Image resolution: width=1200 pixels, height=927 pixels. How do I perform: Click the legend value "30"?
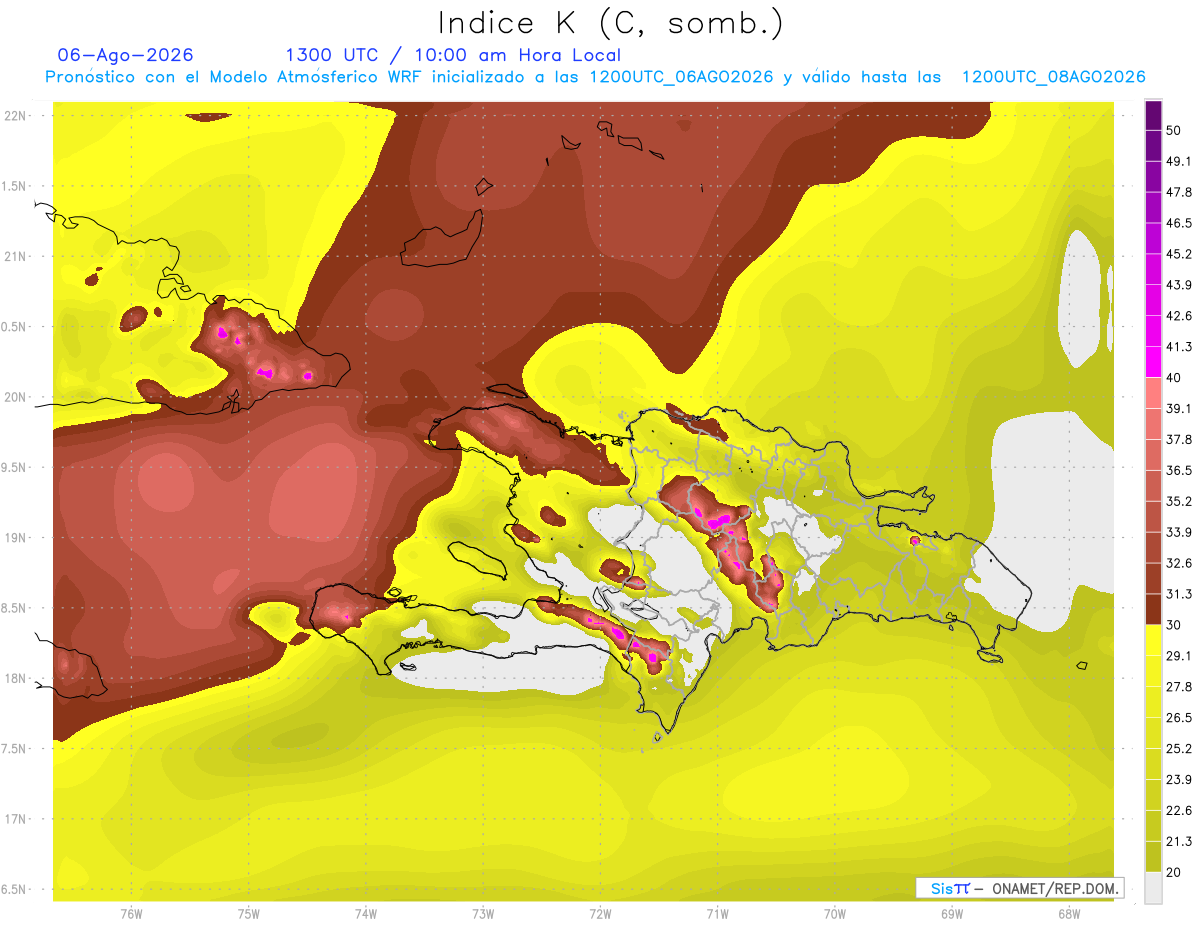point(1174,625)
